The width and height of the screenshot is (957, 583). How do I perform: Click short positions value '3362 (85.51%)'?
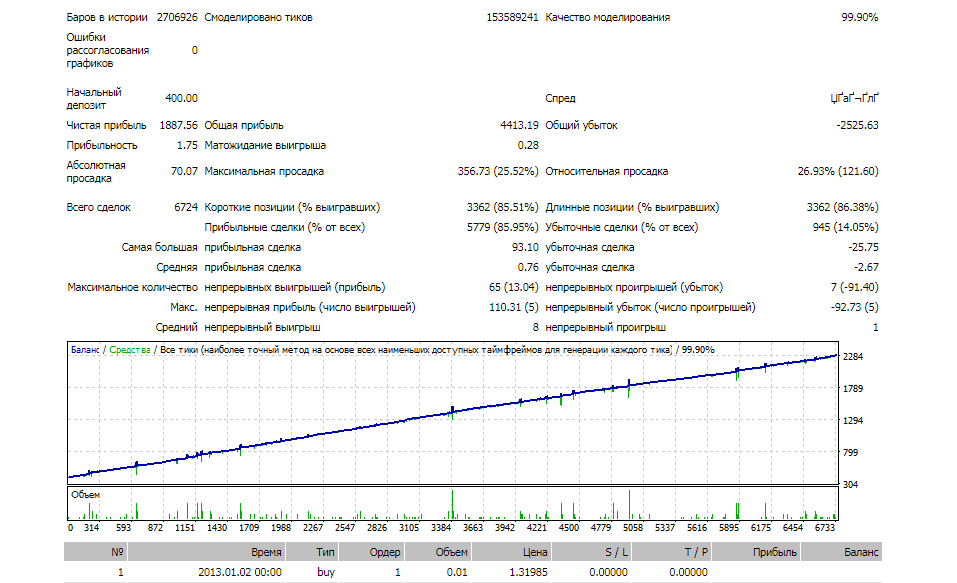click(x=502, y=207)
